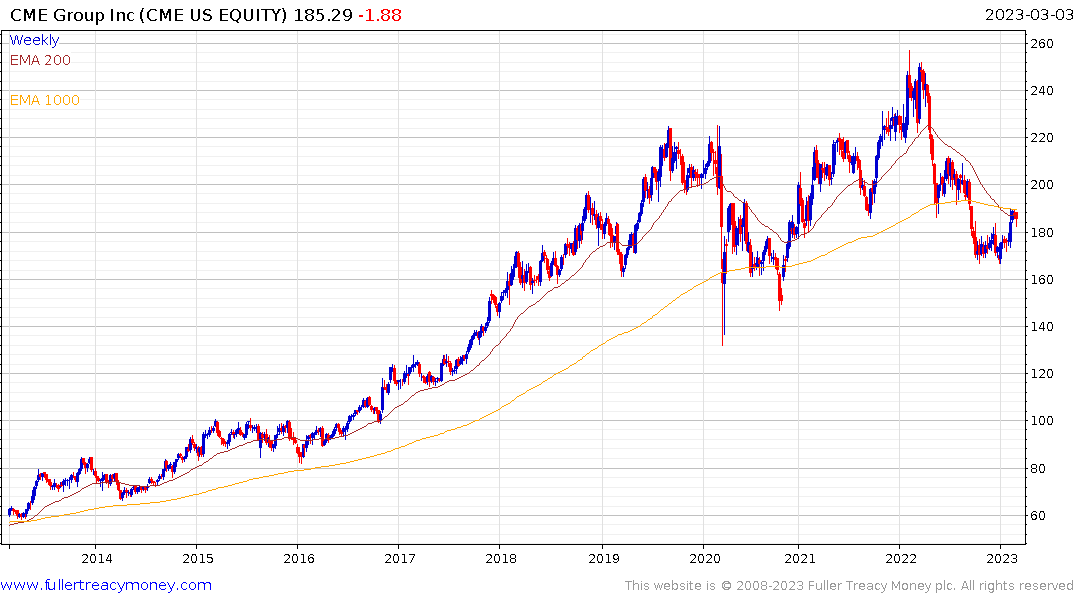This screenshot has width=1075, height=600.
Task: Click the 200 price axis label
Action: [1042, 184]
